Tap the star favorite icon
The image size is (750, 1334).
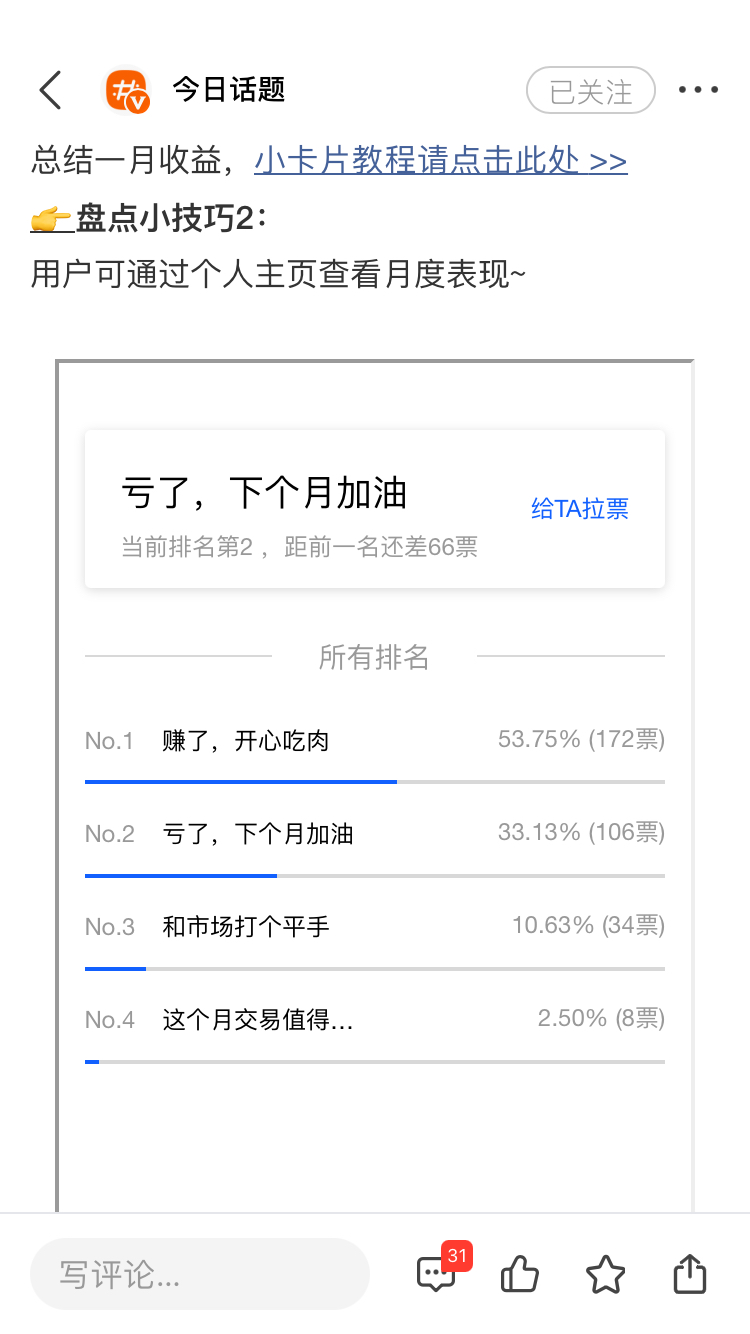[x=605, y=1274]
